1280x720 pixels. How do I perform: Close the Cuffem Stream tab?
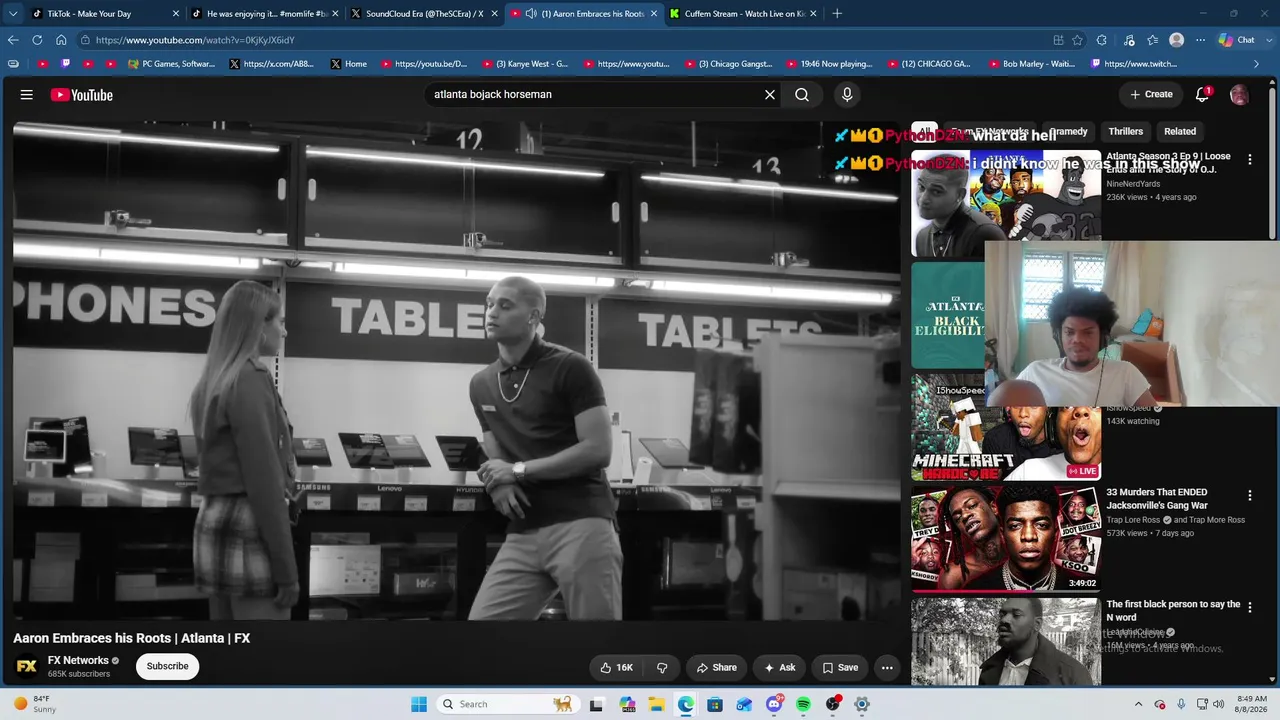pos(813,14)
